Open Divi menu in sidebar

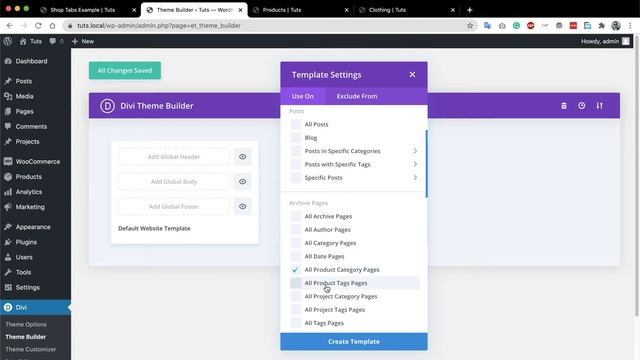click(x=35, y=307)
